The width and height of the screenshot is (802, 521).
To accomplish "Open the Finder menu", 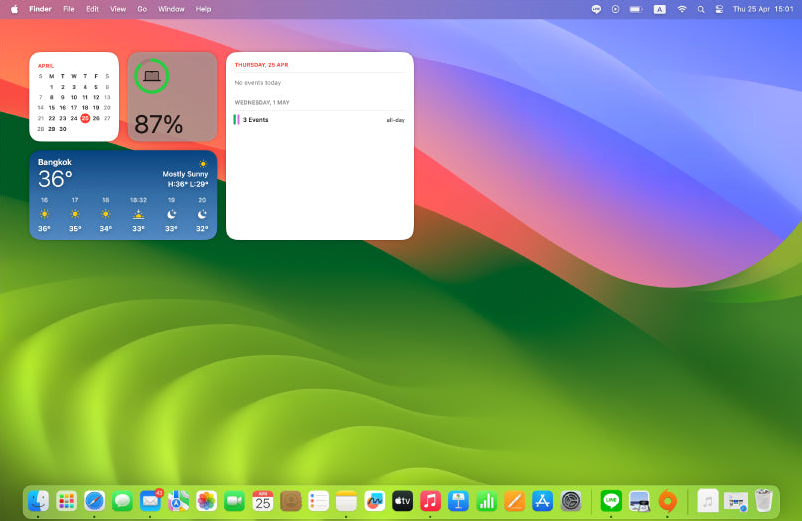I will click(x=40, y=9).
